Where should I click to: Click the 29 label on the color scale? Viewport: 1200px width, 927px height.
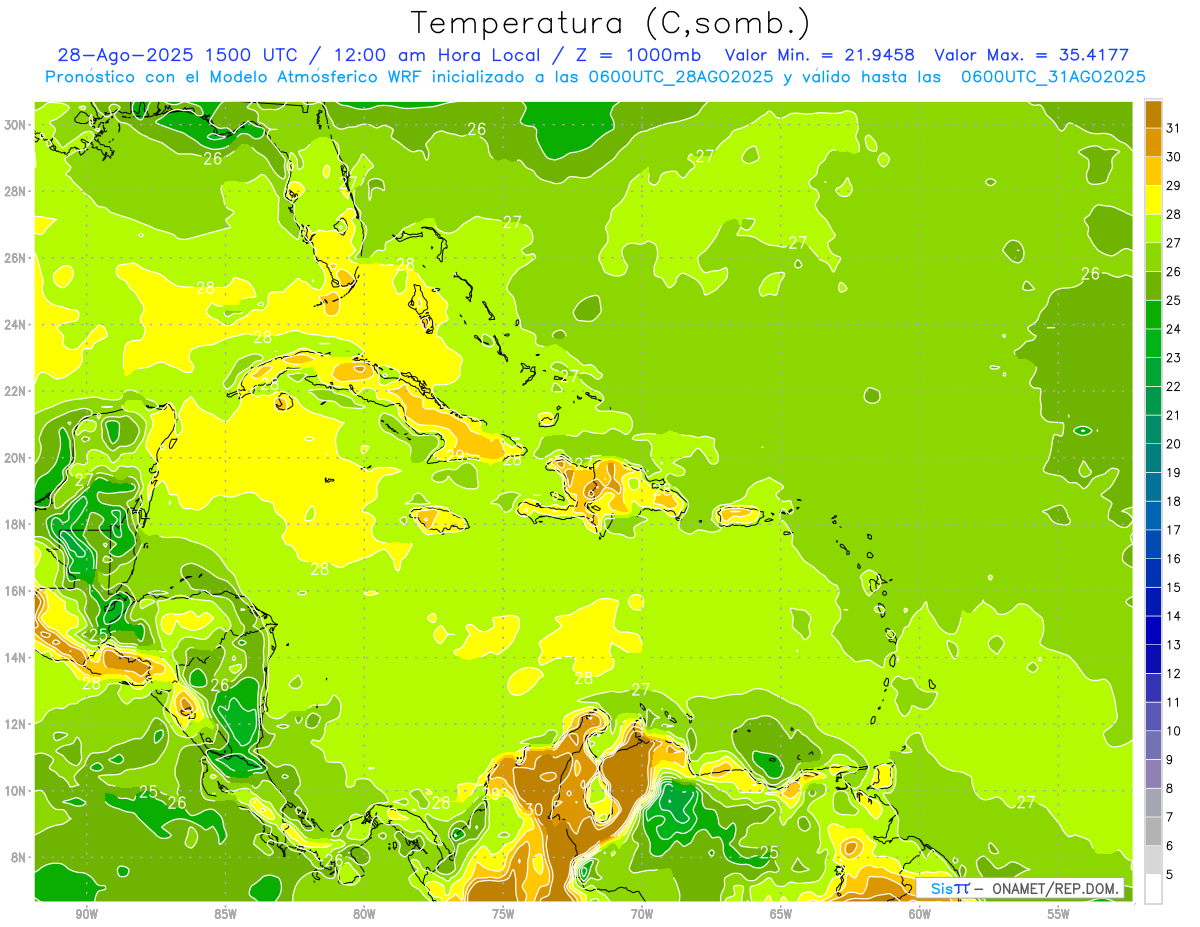[x=1173, y=185]
